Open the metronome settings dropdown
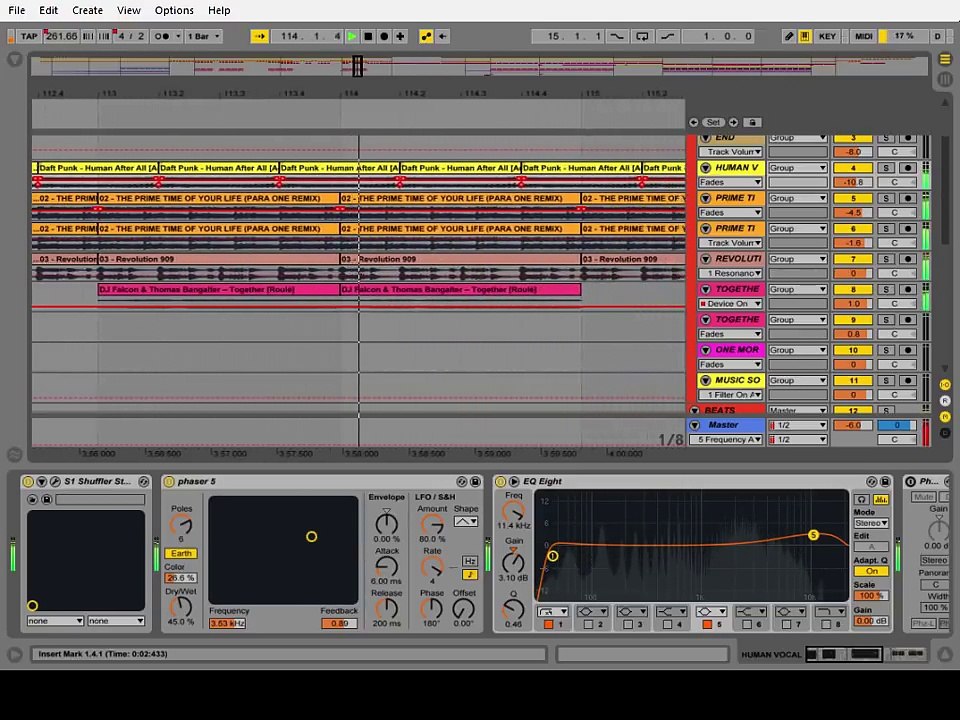 (178, 36)
